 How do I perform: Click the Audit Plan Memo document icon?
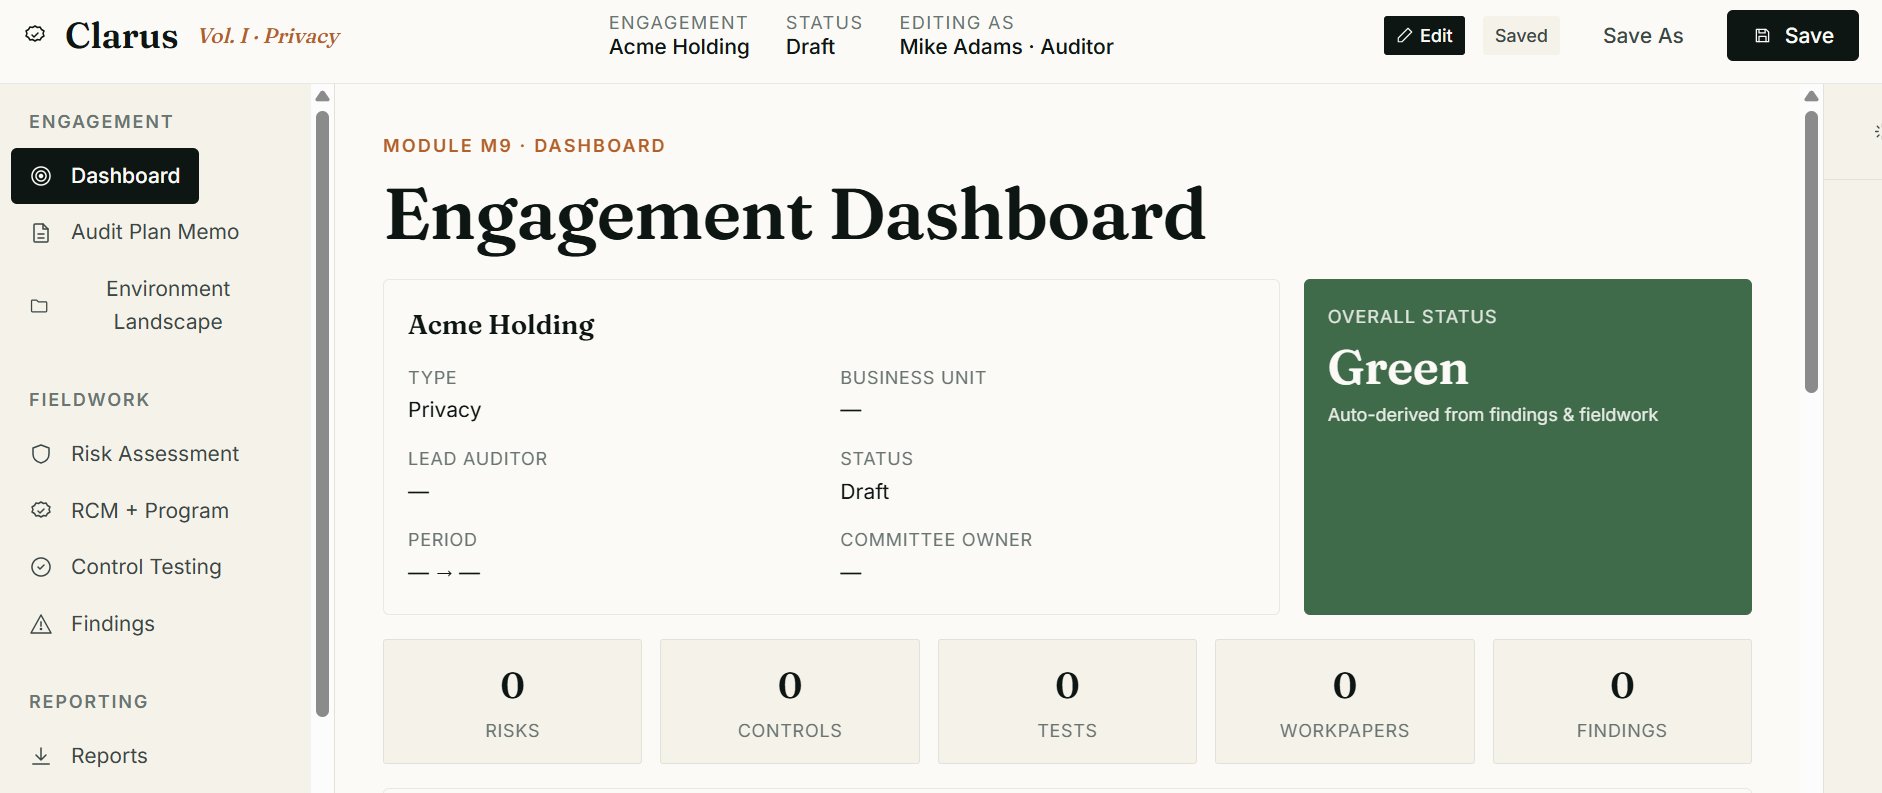tap(41, 233)
